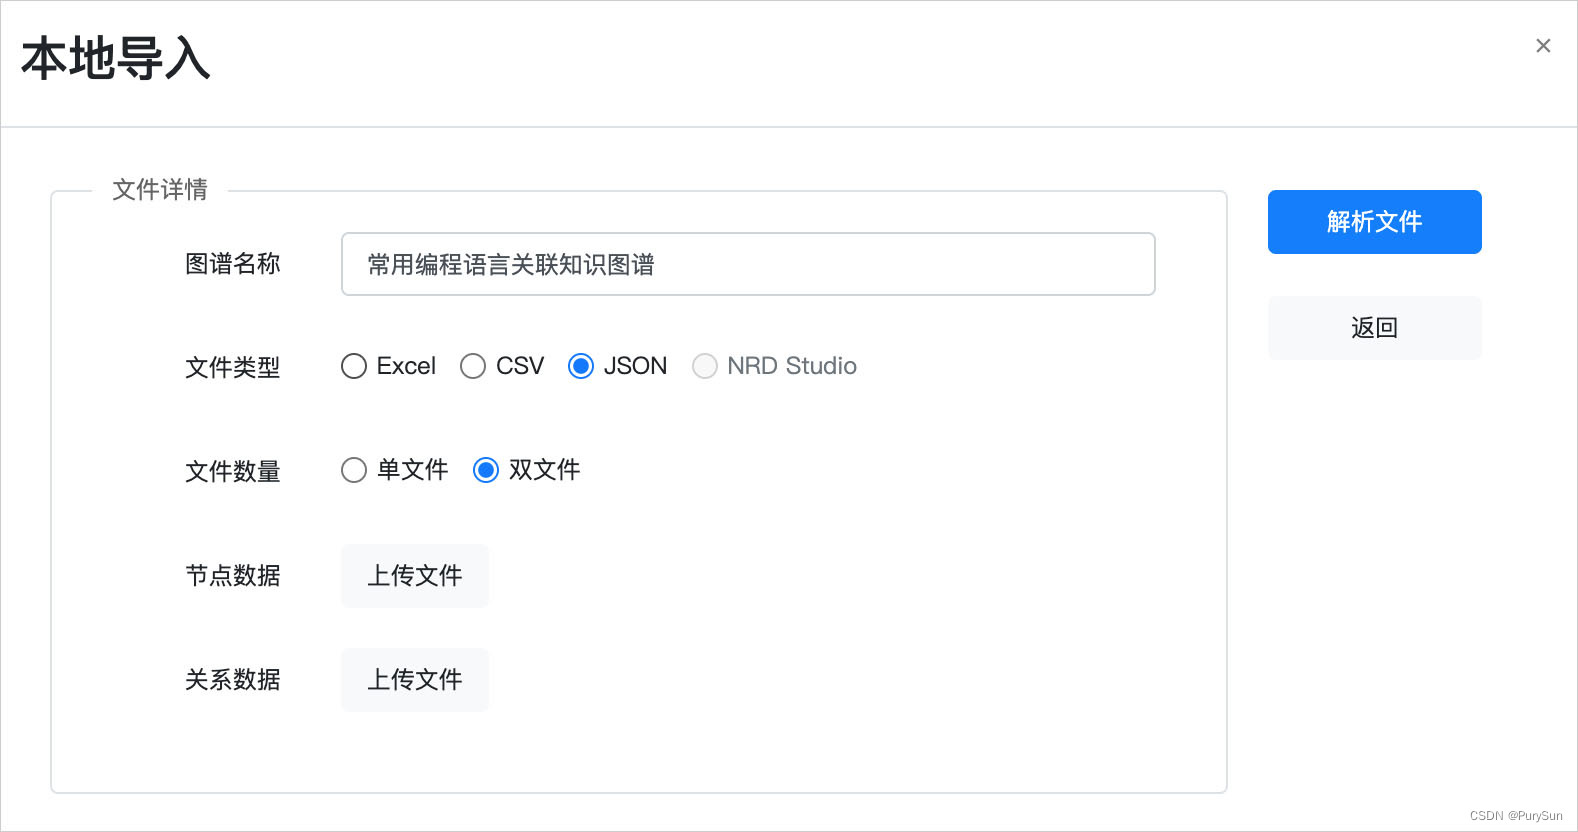Return to the previous screen
This screenshot has height=832, width=1578.
point(1374,327)
